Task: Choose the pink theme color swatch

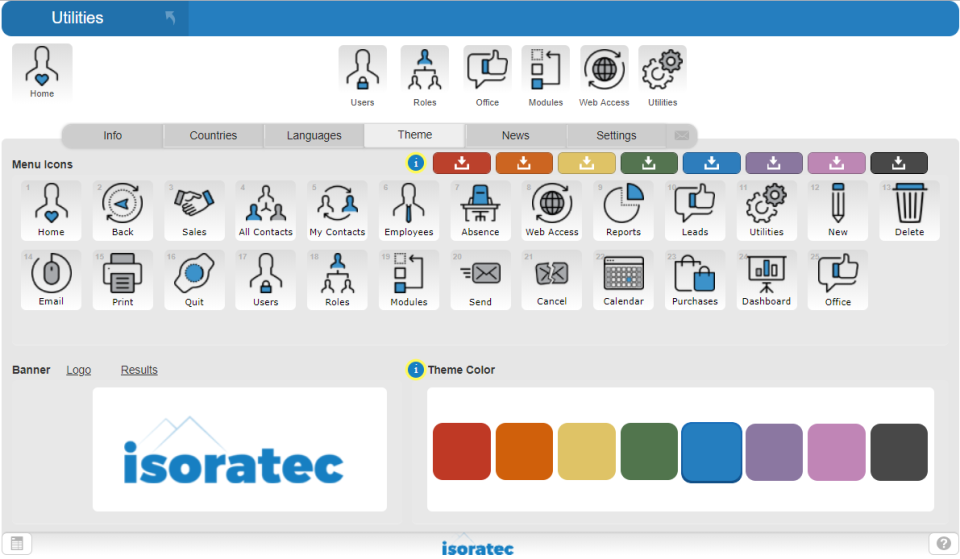Action: (836, 451)
